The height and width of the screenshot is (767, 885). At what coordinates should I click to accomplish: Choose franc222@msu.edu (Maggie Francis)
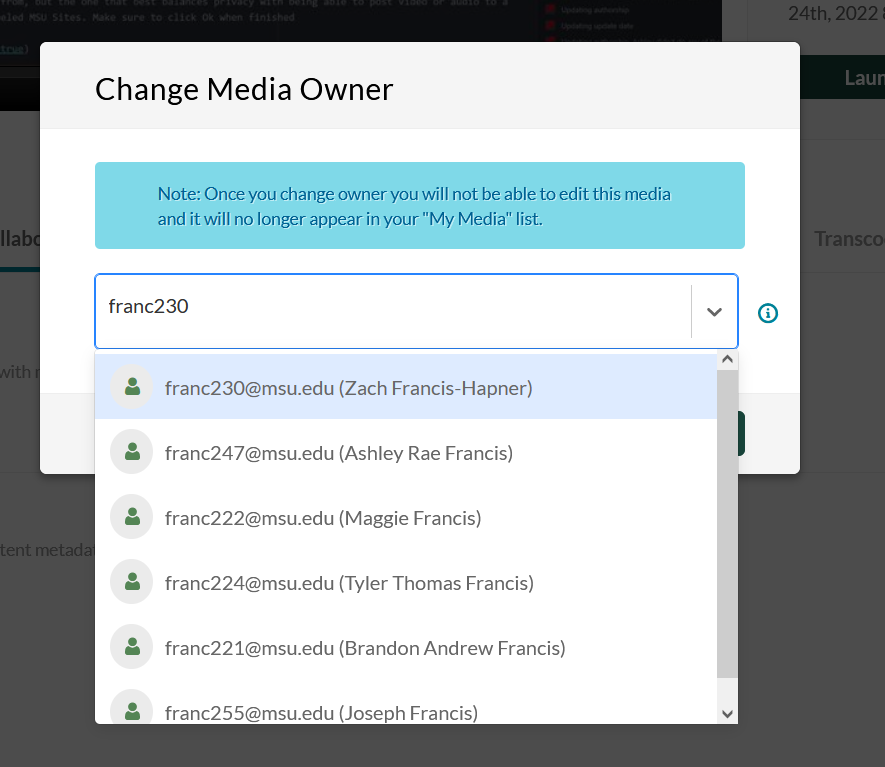tap(406, 517)
